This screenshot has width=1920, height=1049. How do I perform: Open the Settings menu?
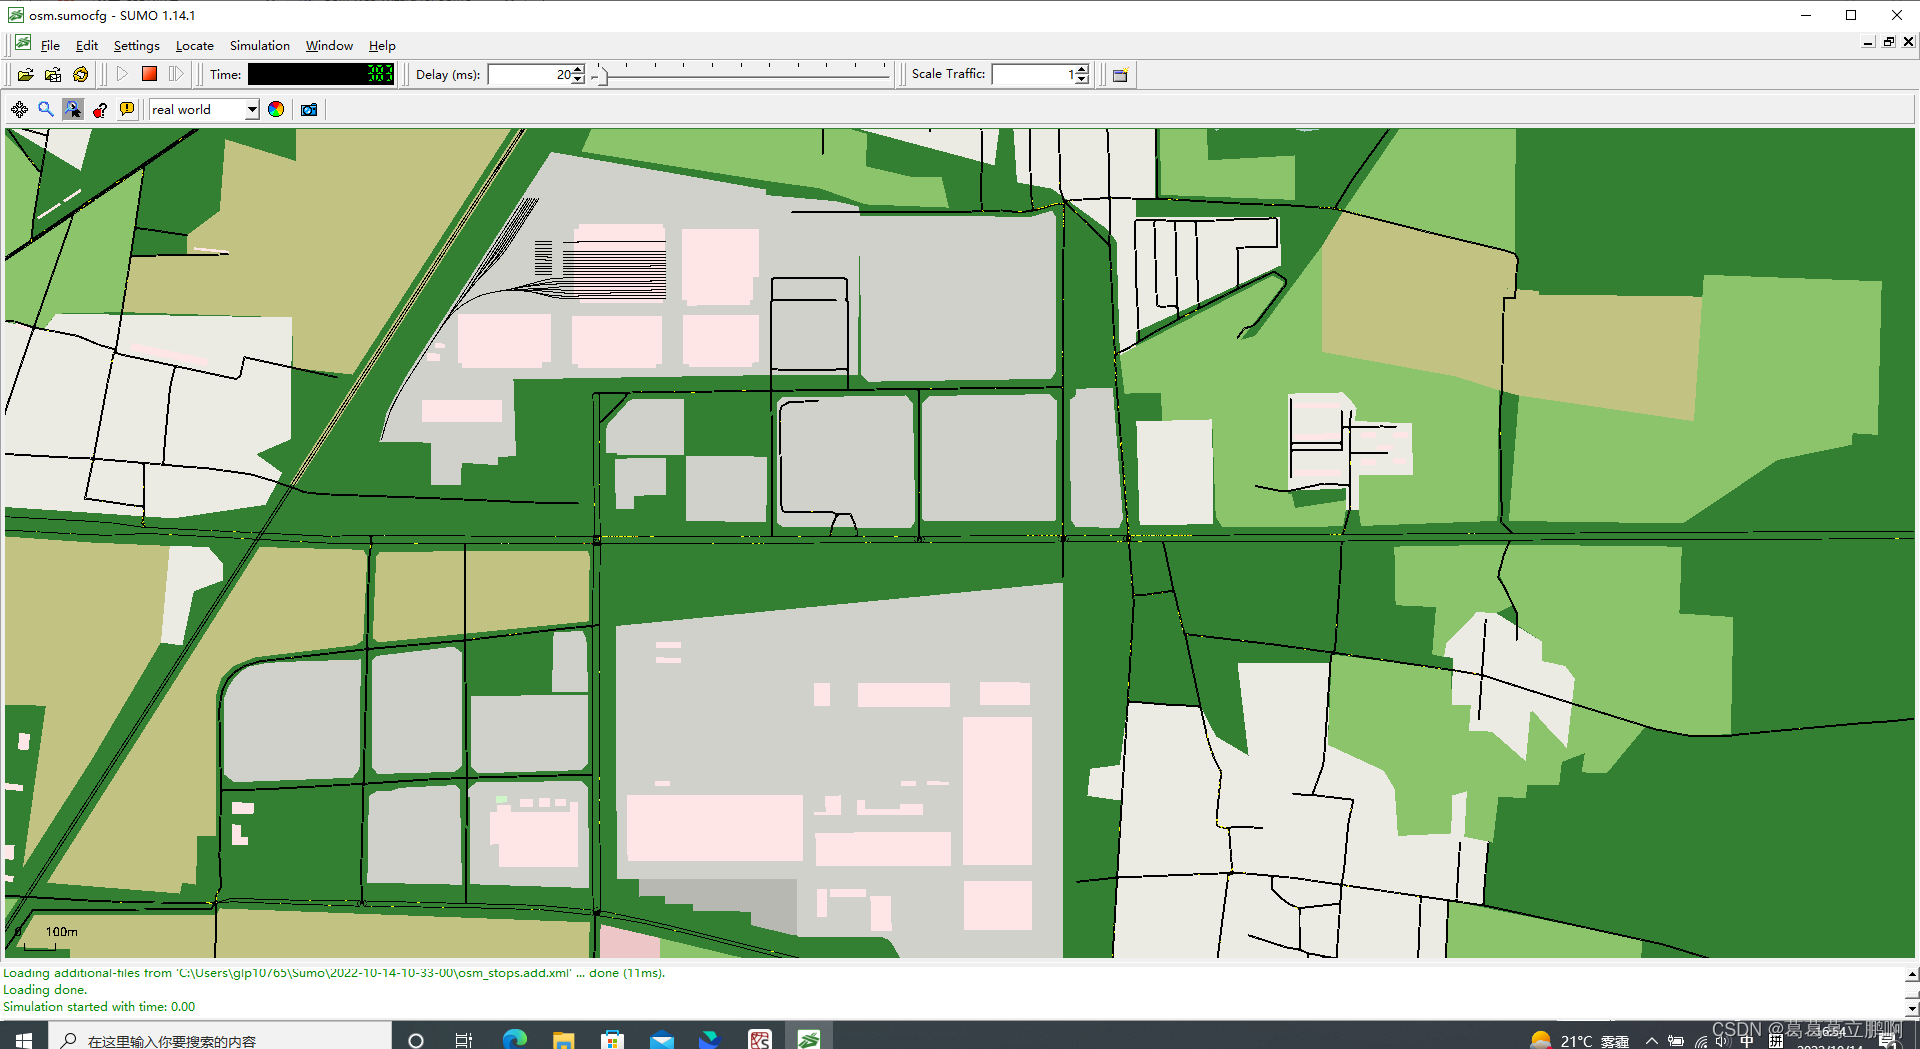coord(136,46)
